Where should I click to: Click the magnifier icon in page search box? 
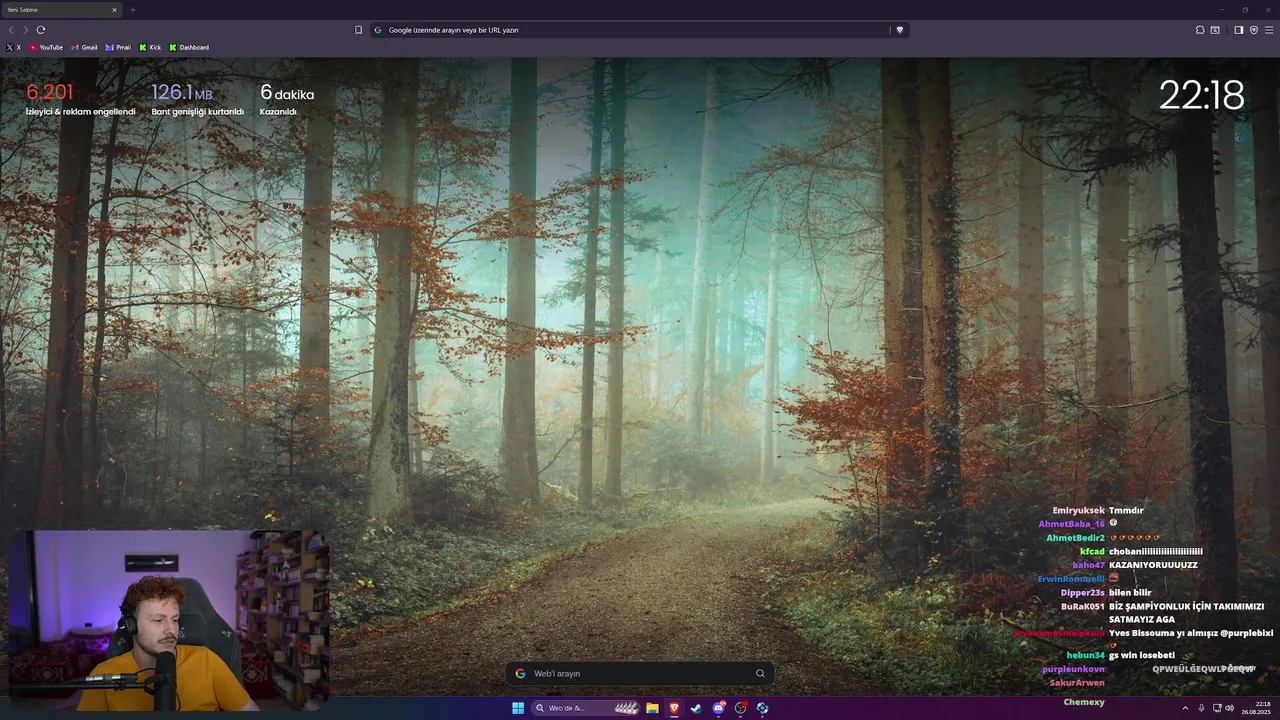[x=760, y=673]
